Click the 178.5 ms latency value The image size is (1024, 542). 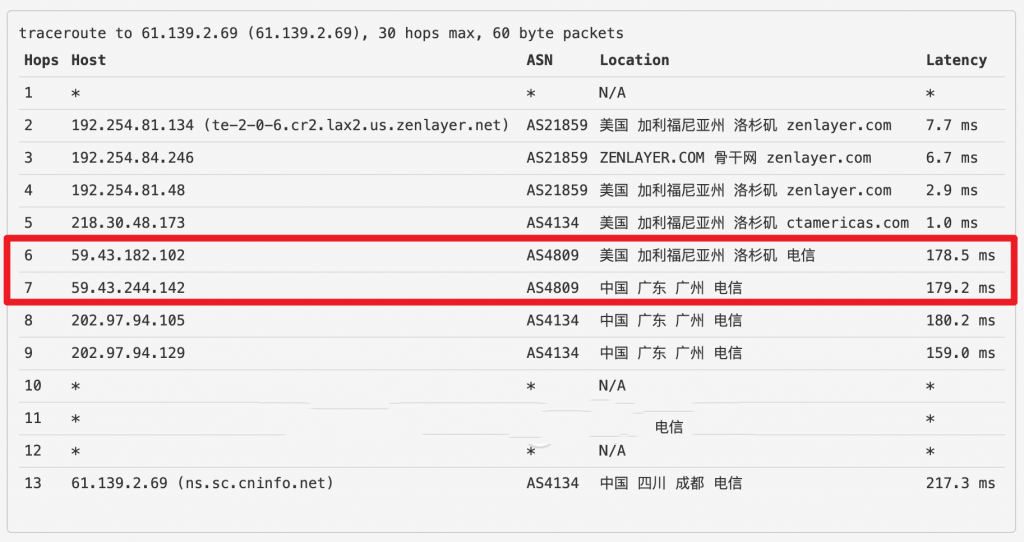click(960, 255)
